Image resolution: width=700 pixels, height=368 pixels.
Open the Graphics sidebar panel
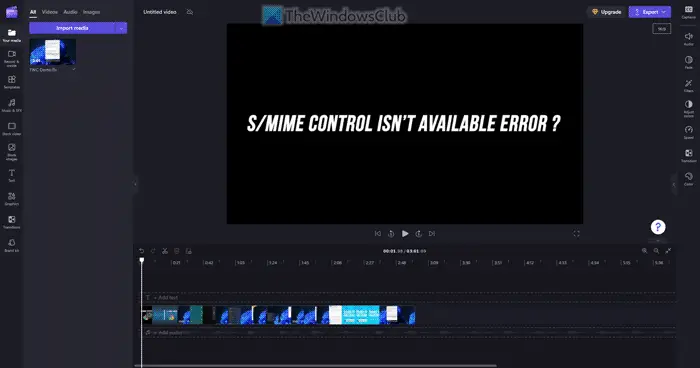point(12,199)
